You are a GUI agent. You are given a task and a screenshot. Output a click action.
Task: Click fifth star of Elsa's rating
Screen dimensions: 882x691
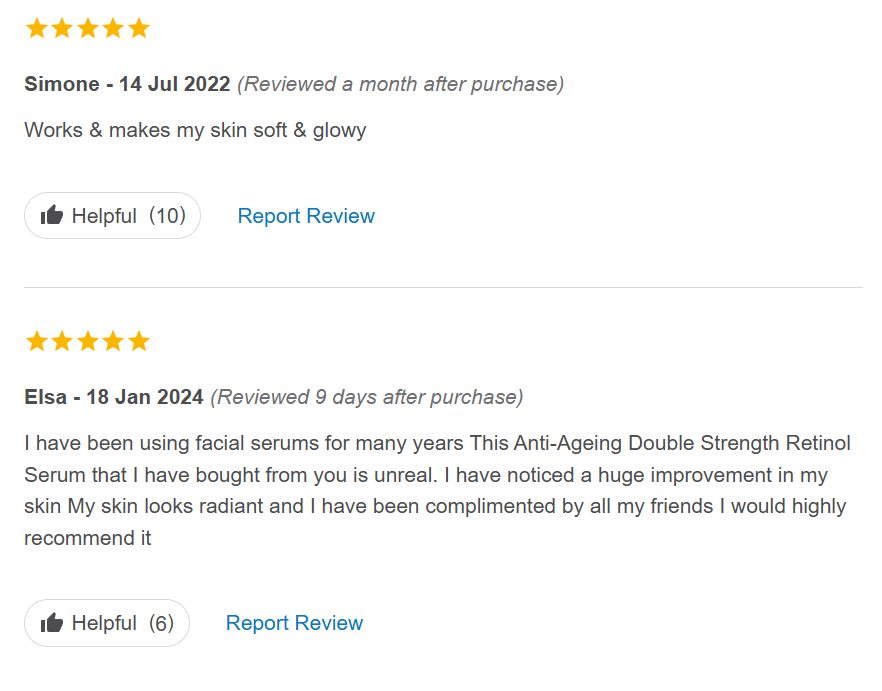coord(139,341)
